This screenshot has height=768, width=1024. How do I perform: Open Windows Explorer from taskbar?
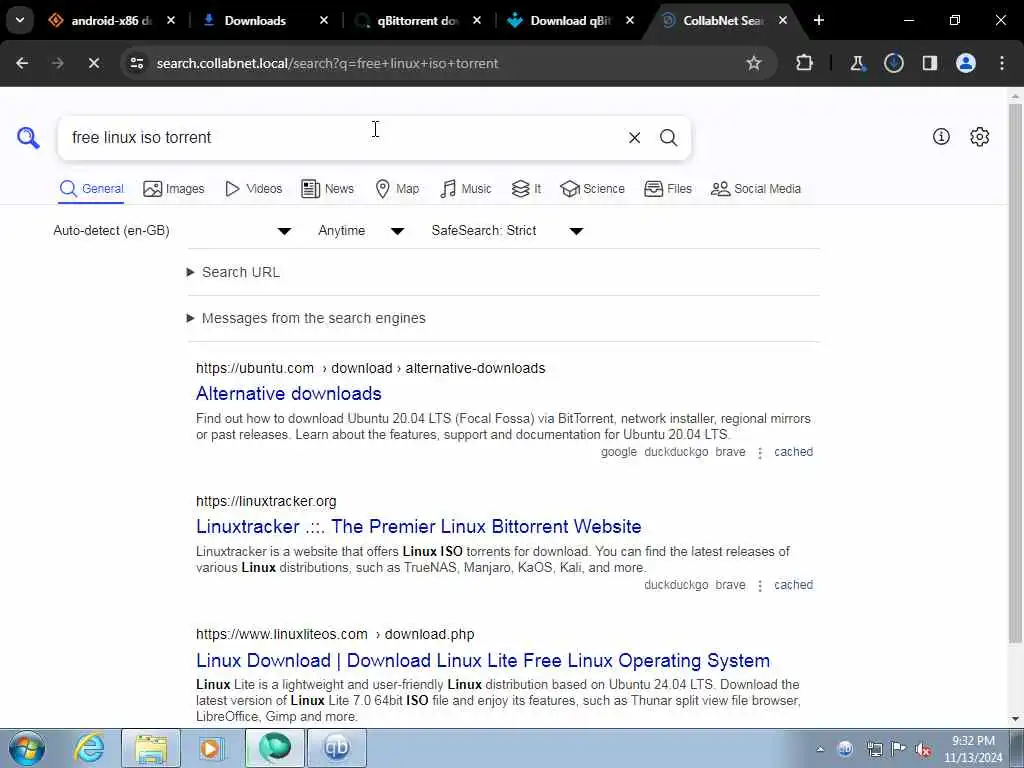151,748
